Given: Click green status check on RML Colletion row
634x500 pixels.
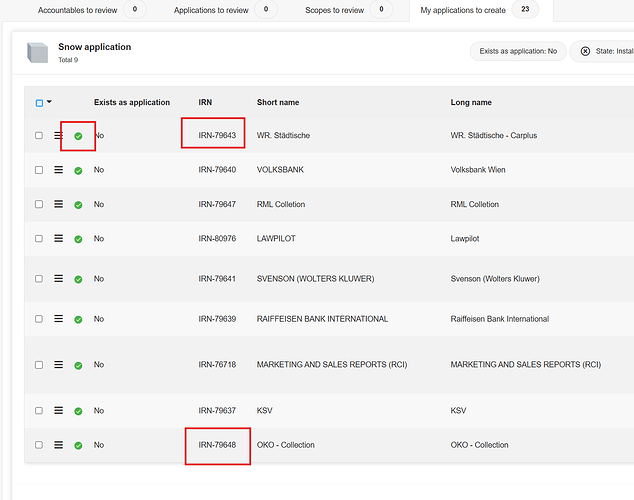Looking at the screenshot, I should [78, 205].
